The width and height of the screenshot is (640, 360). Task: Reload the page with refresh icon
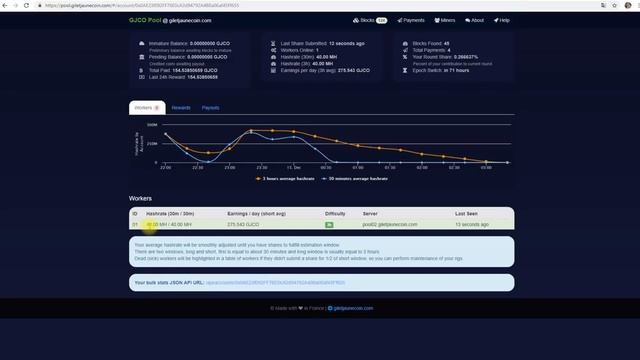click(26, 5)
